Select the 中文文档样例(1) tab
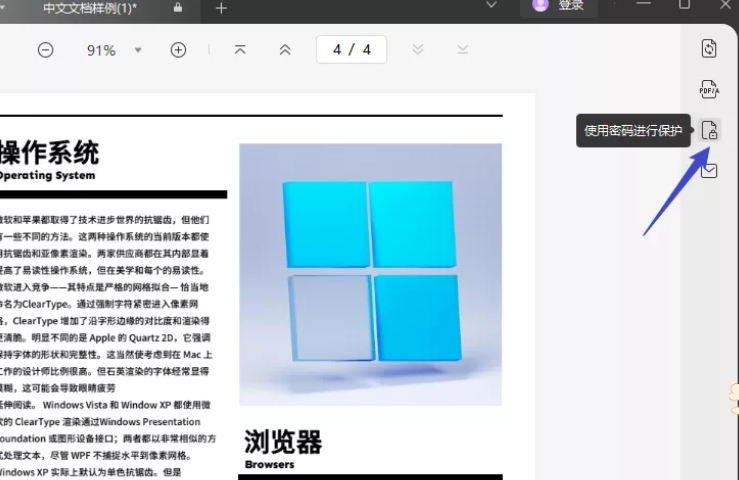The height and width of the screenshot is (480, 739). pos(90,8)
